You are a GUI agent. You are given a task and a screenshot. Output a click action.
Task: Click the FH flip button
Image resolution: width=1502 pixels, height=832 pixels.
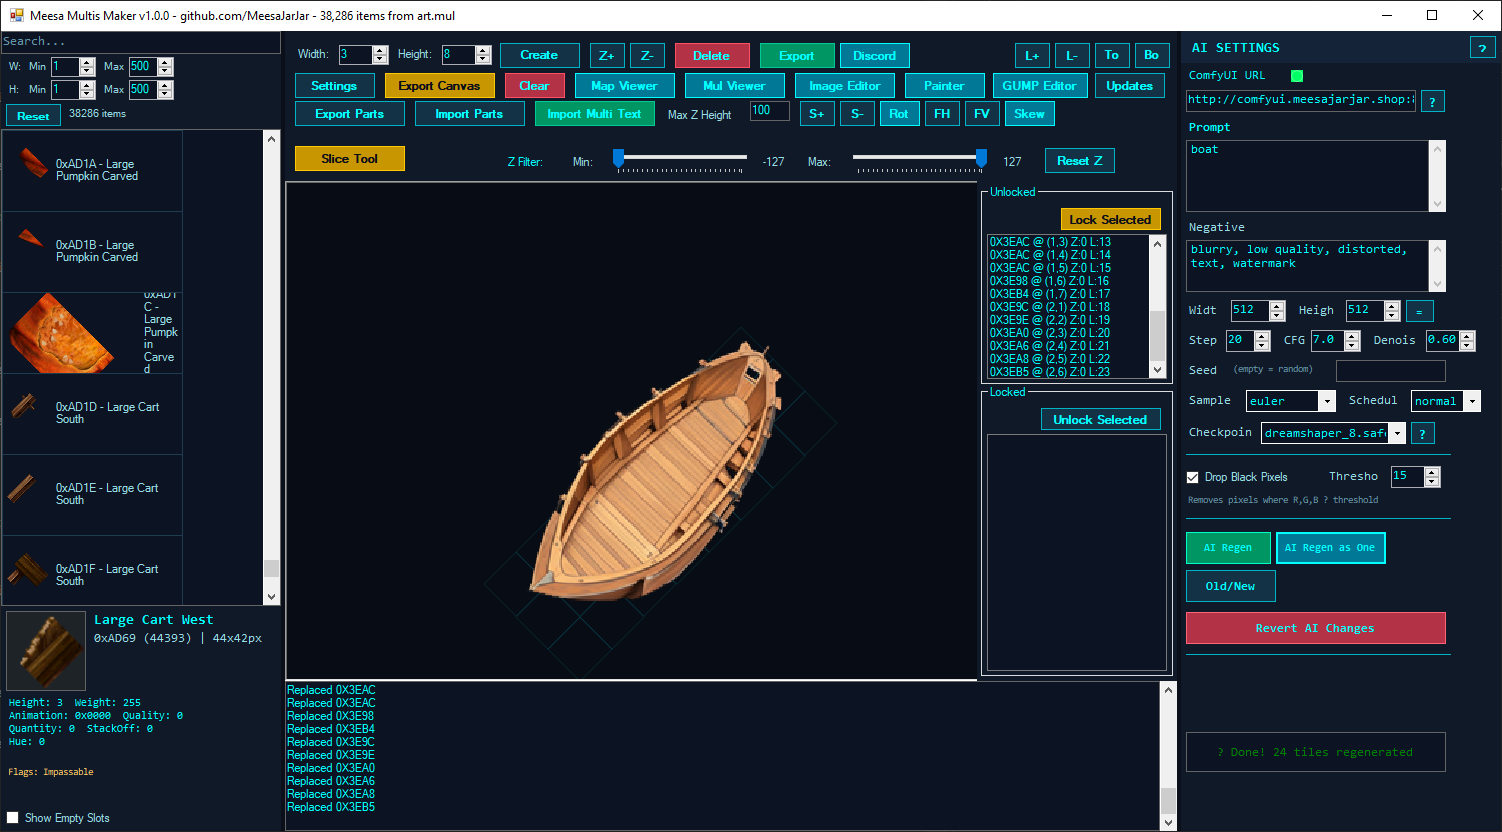[942, 114]
